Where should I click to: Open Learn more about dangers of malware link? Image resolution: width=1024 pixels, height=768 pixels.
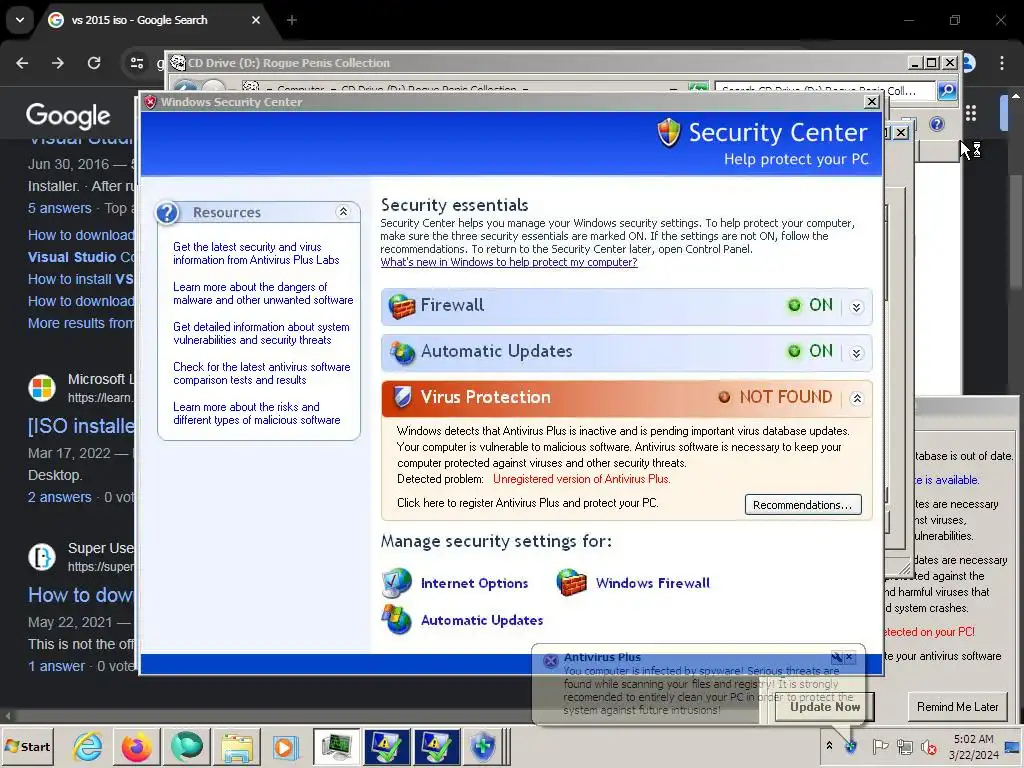tap(263, 293)
